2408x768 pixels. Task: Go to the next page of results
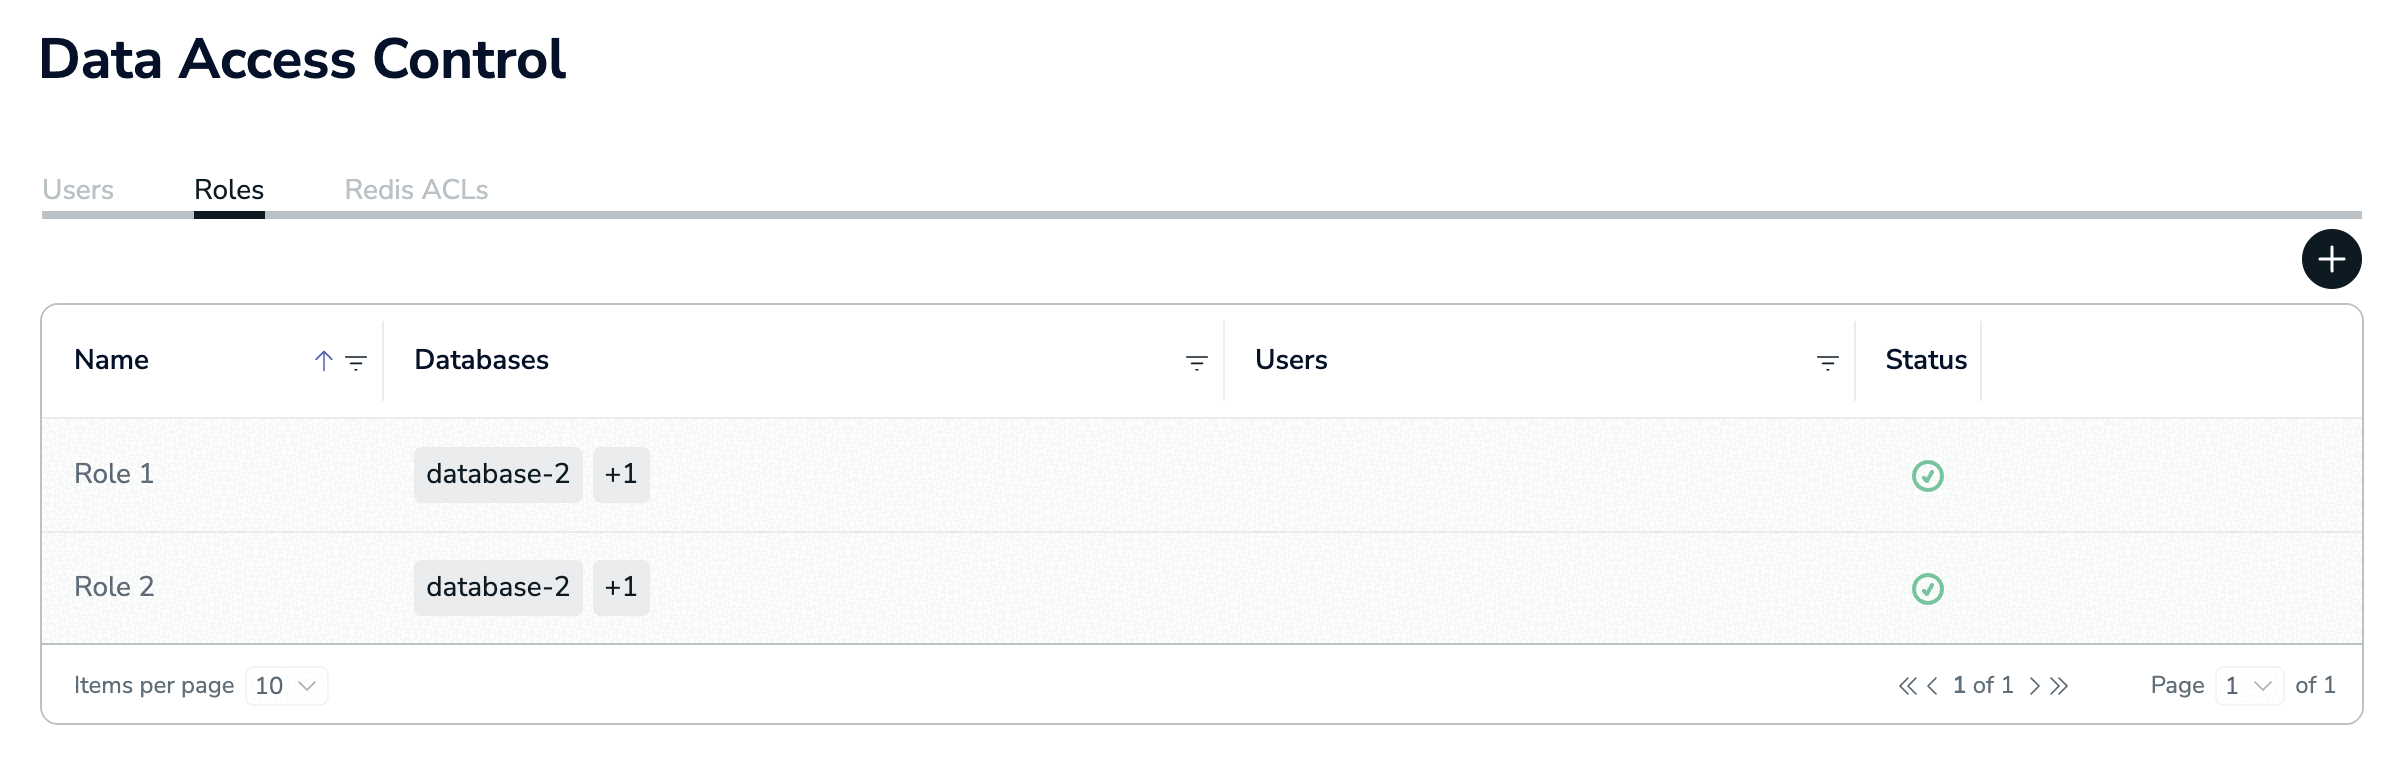pyautogui.click(x=2034, y=686)
